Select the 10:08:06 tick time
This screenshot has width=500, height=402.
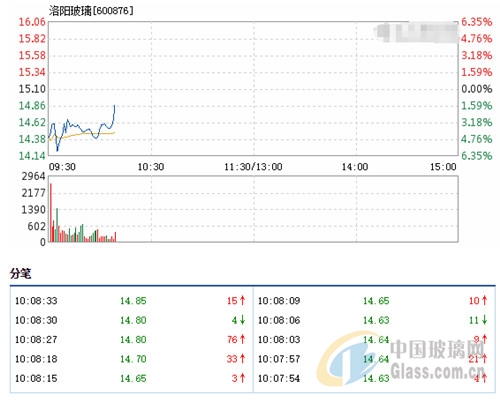279,320
